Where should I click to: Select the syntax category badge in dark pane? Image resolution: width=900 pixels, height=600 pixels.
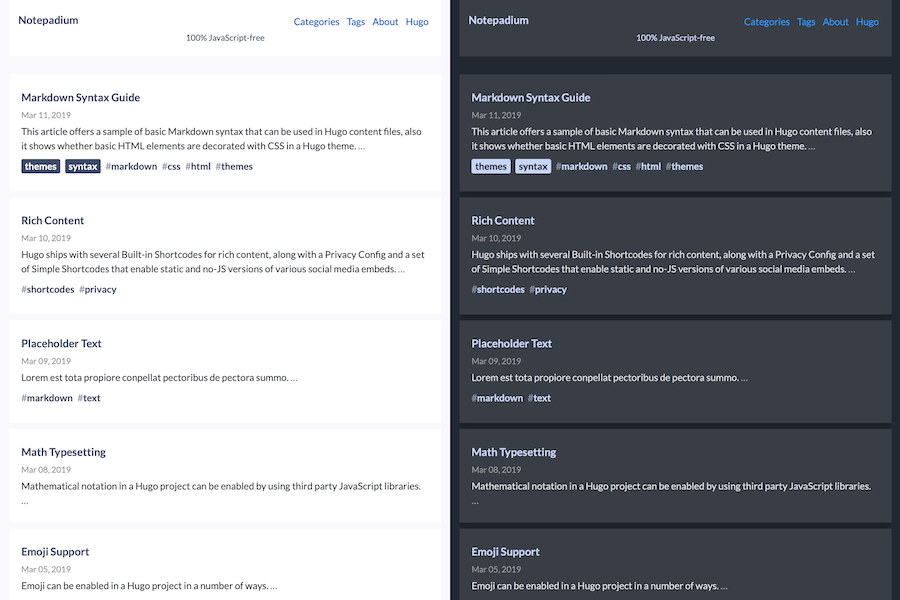pos(533,167)
